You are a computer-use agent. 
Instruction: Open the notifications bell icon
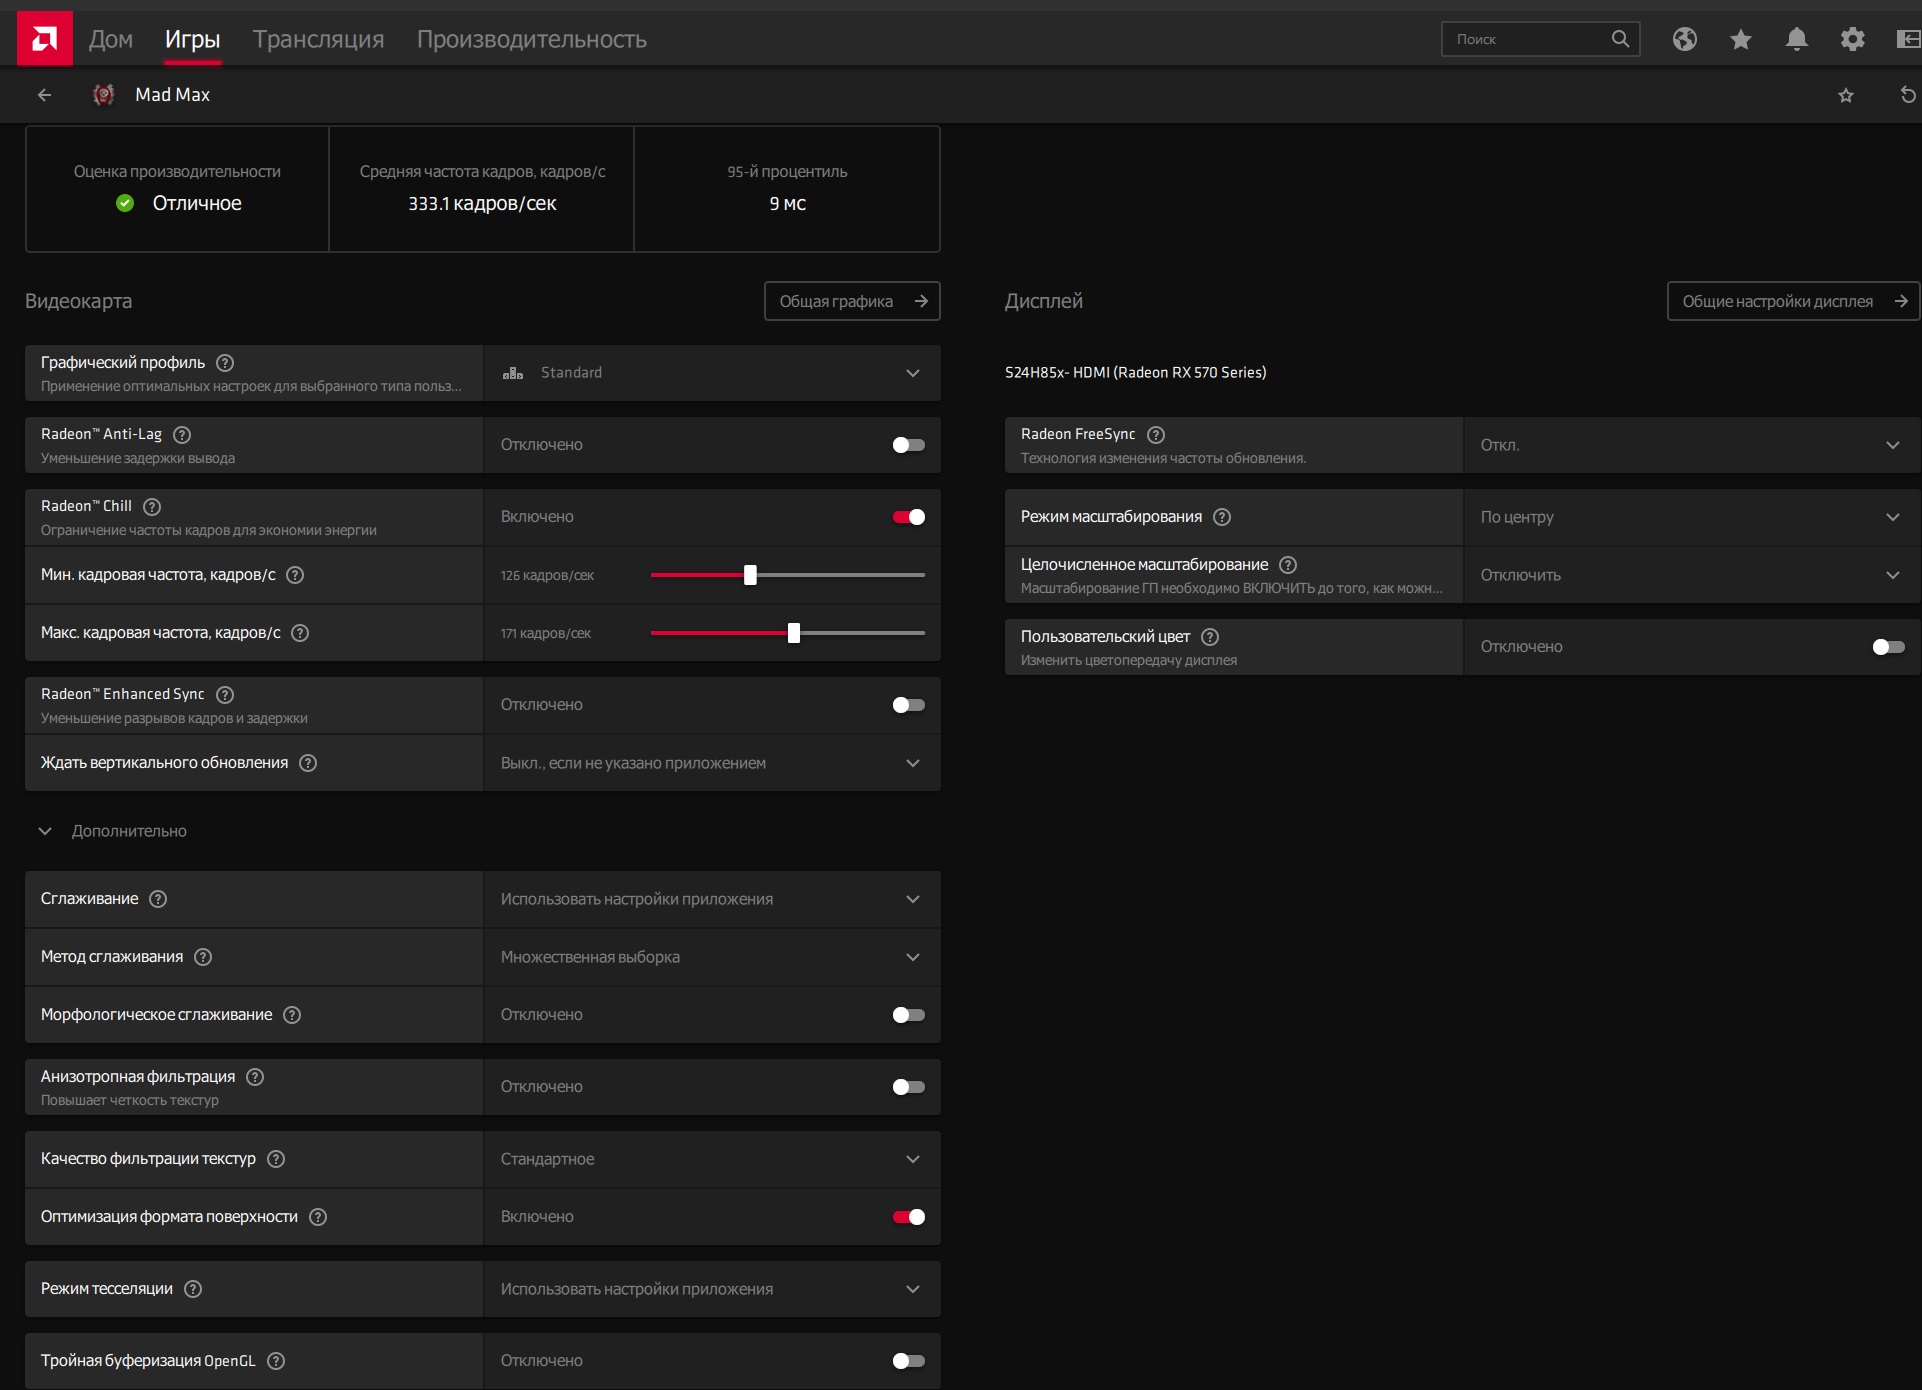click(x=1797, y=39)
